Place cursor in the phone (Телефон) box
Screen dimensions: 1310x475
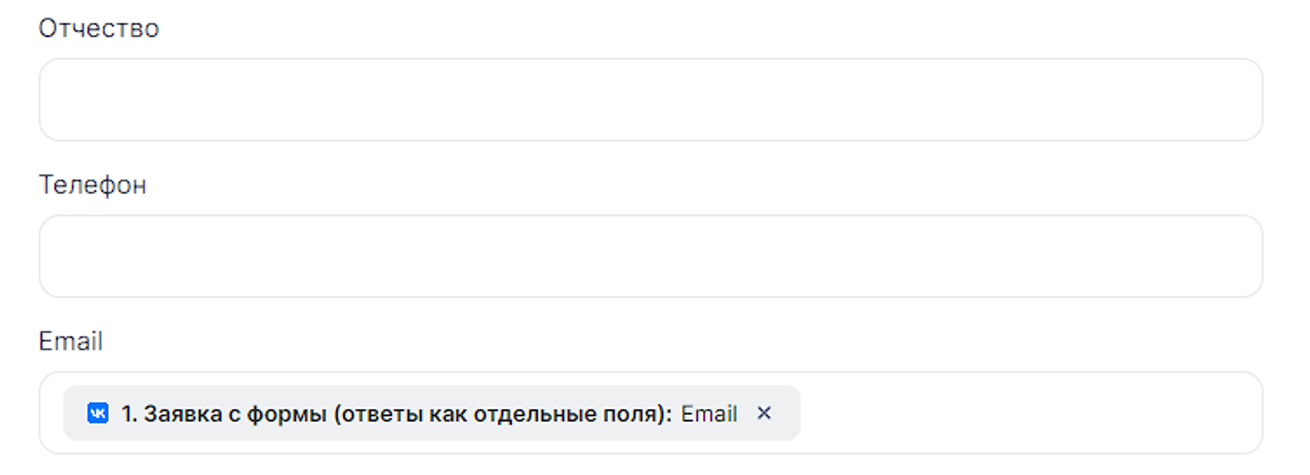[x=650, y=256]
